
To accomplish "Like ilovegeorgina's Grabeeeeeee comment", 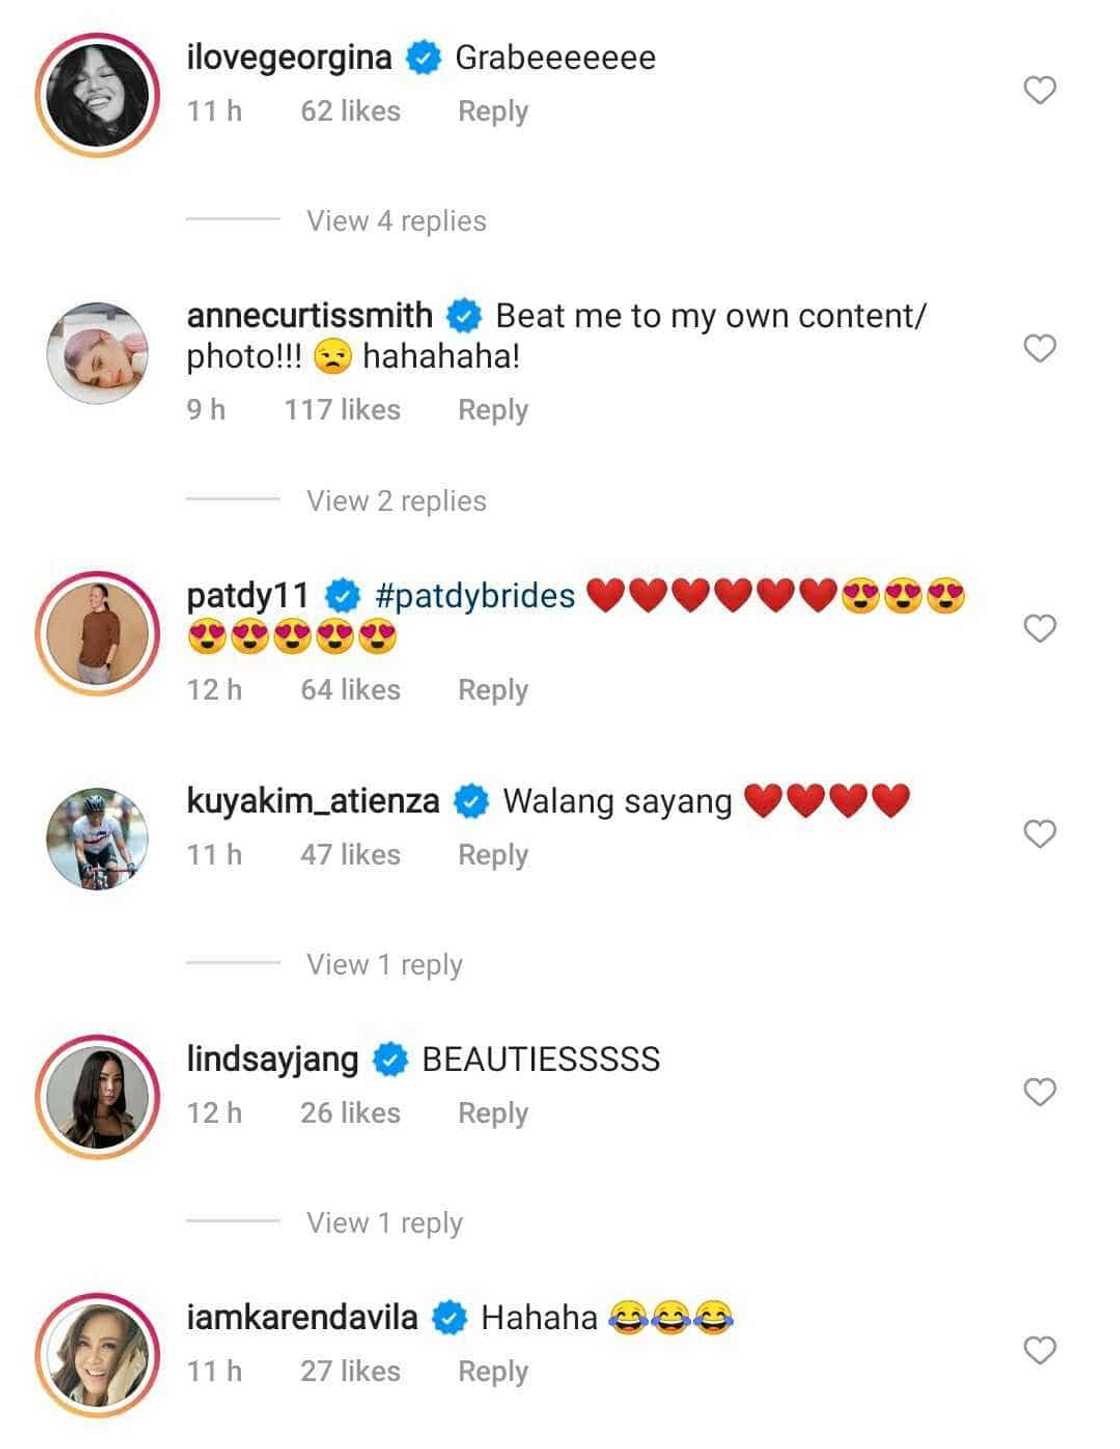I will tap(1040, 90).
